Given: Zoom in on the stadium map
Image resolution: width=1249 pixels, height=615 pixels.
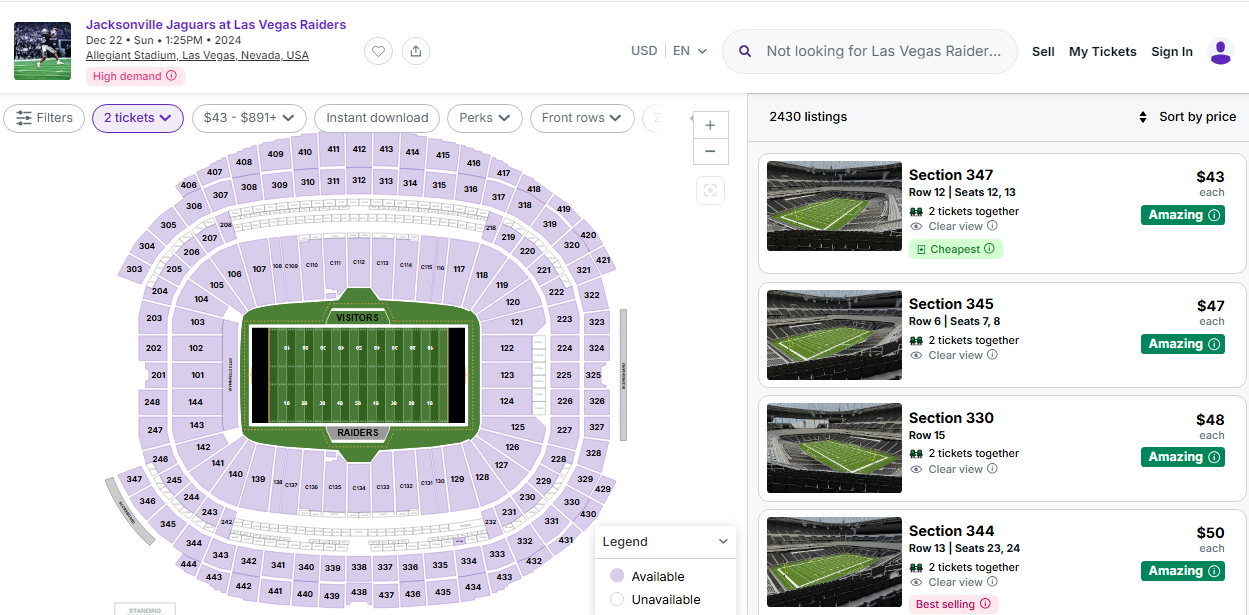Looking at the screenshot, I should pyautogui.click(x=710, y=126).
